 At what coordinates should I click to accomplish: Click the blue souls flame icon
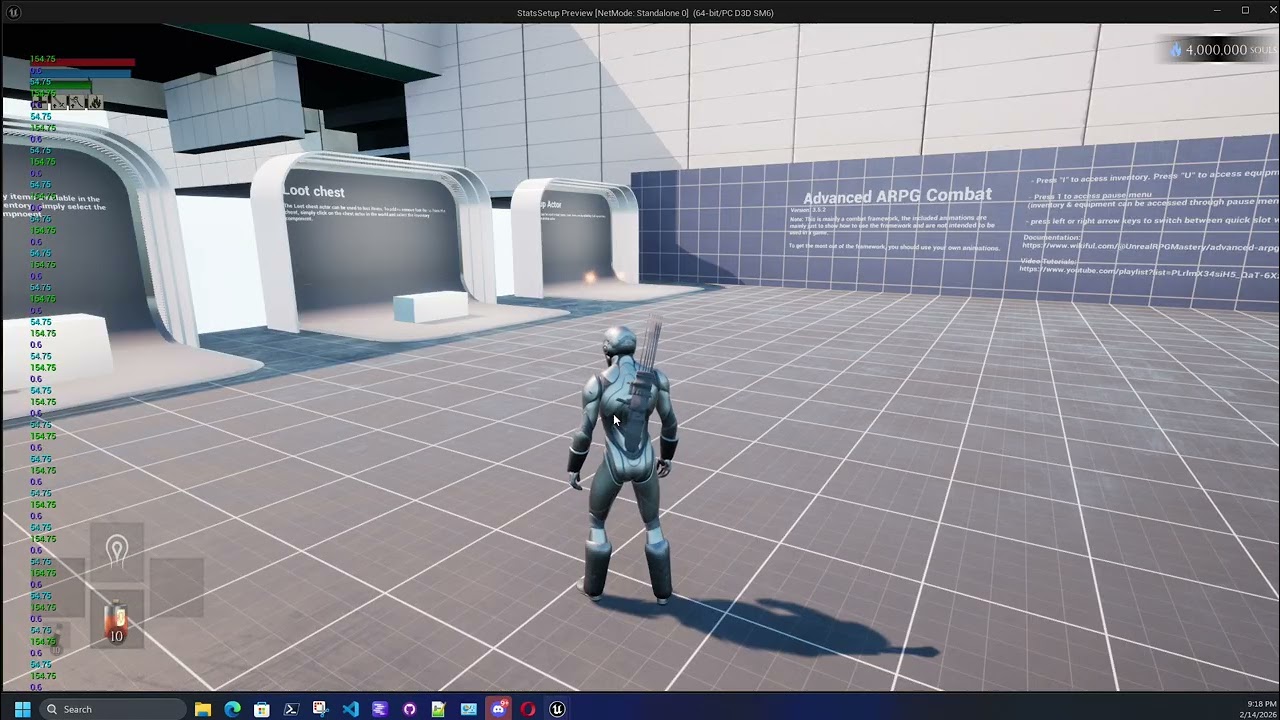coord(1176,49)
